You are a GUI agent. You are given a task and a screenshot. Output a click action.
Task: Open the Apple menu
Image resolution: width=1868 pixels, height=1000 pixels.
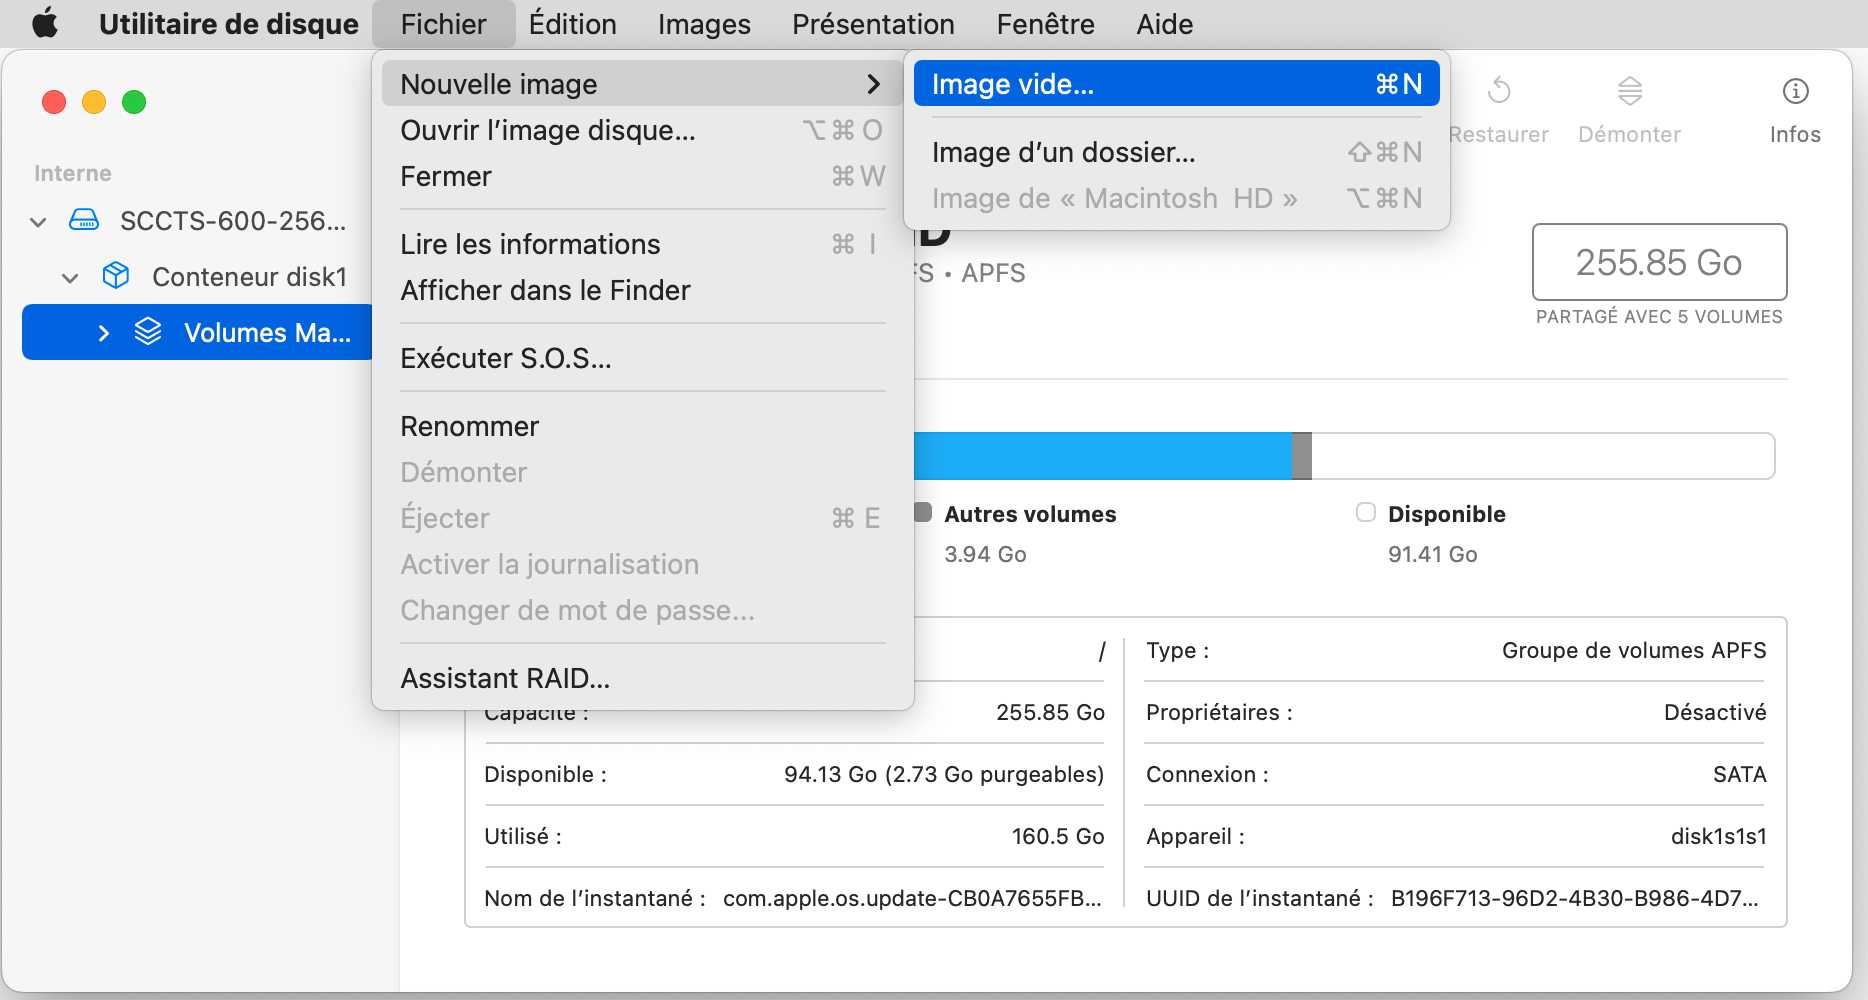click(45, 23)
